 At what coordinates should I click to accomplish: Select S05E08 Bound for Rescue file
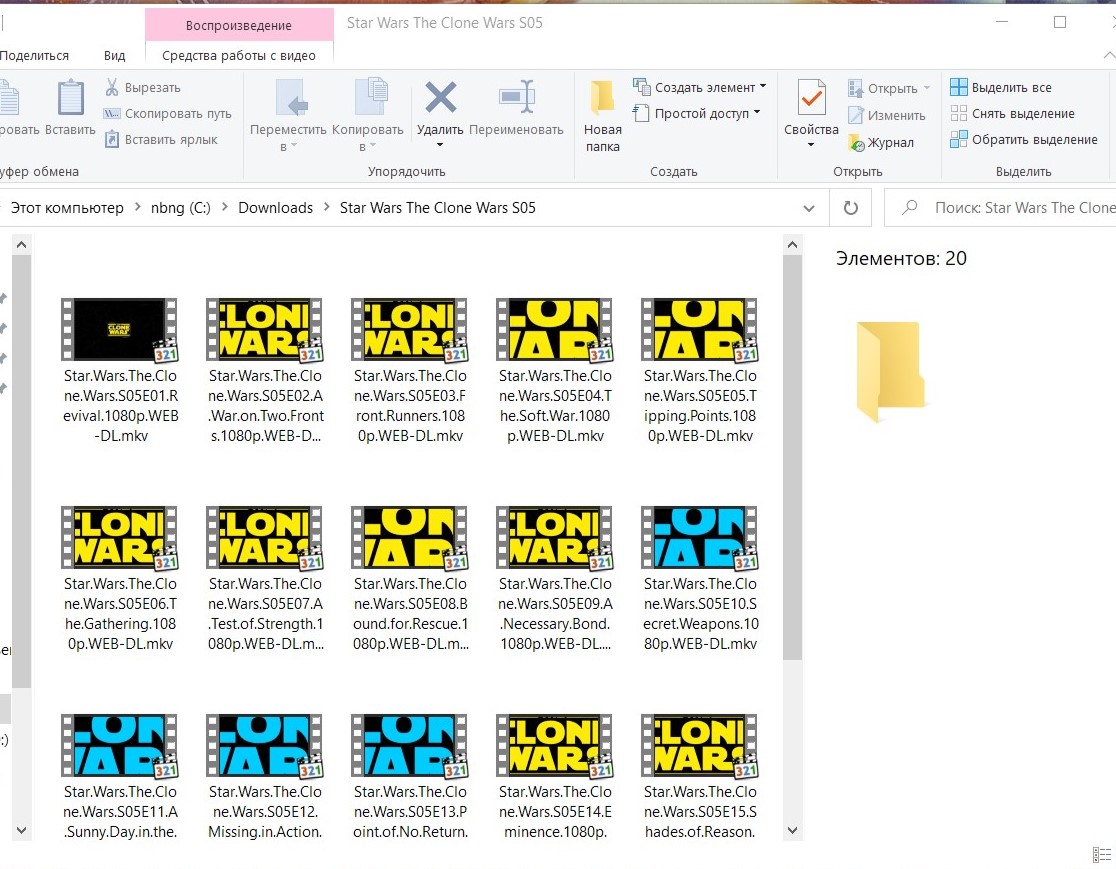coord(410,580)
